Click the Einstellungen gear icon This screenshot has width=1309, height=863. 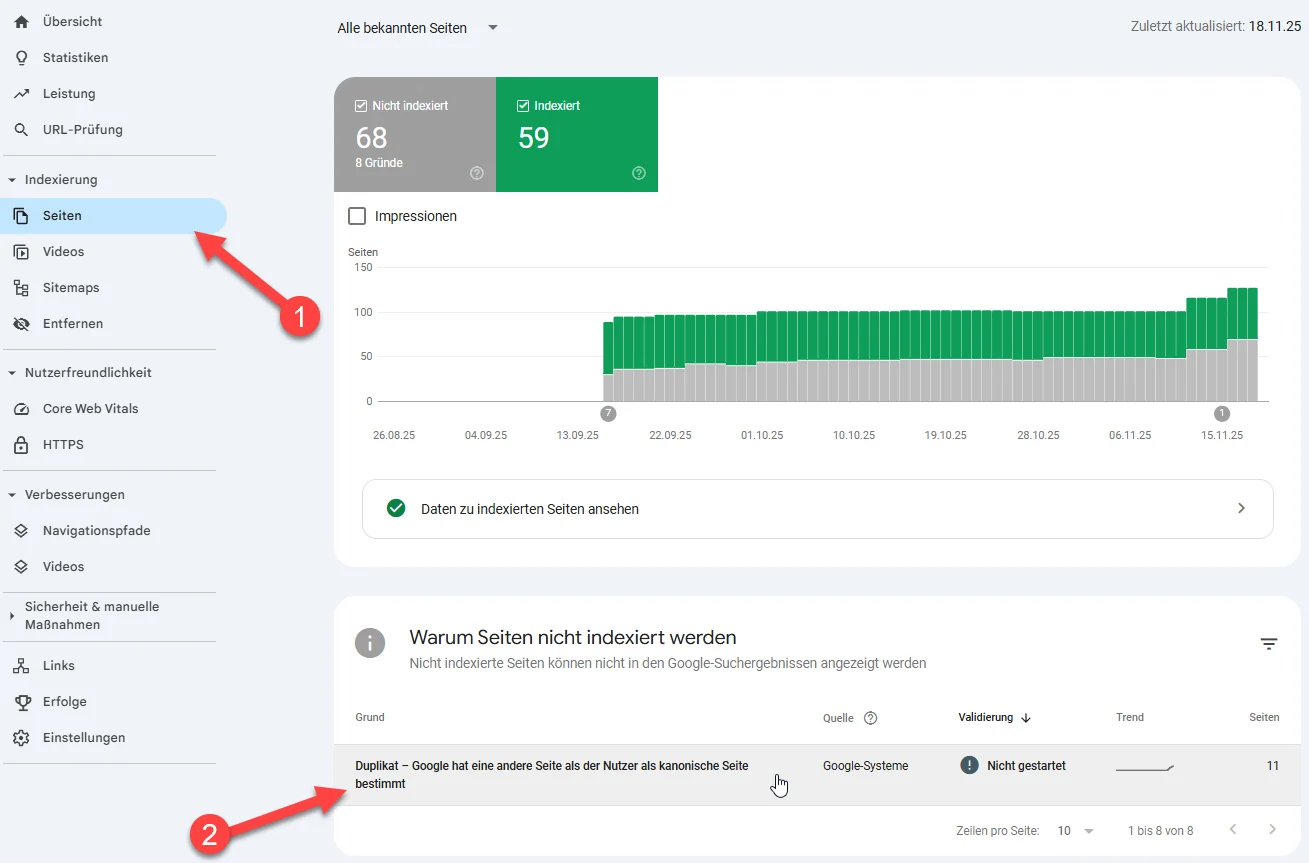[20, 737]
